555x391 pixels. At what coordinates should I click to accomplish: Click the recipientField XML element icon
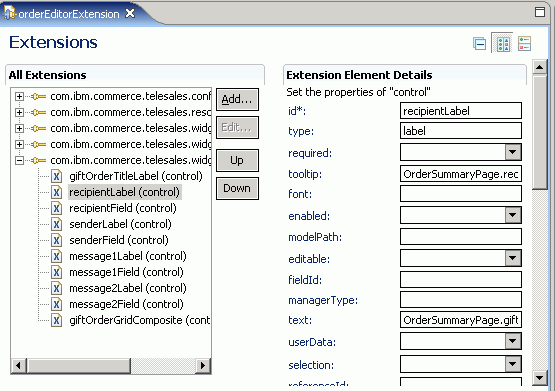[x=56, y=208]
